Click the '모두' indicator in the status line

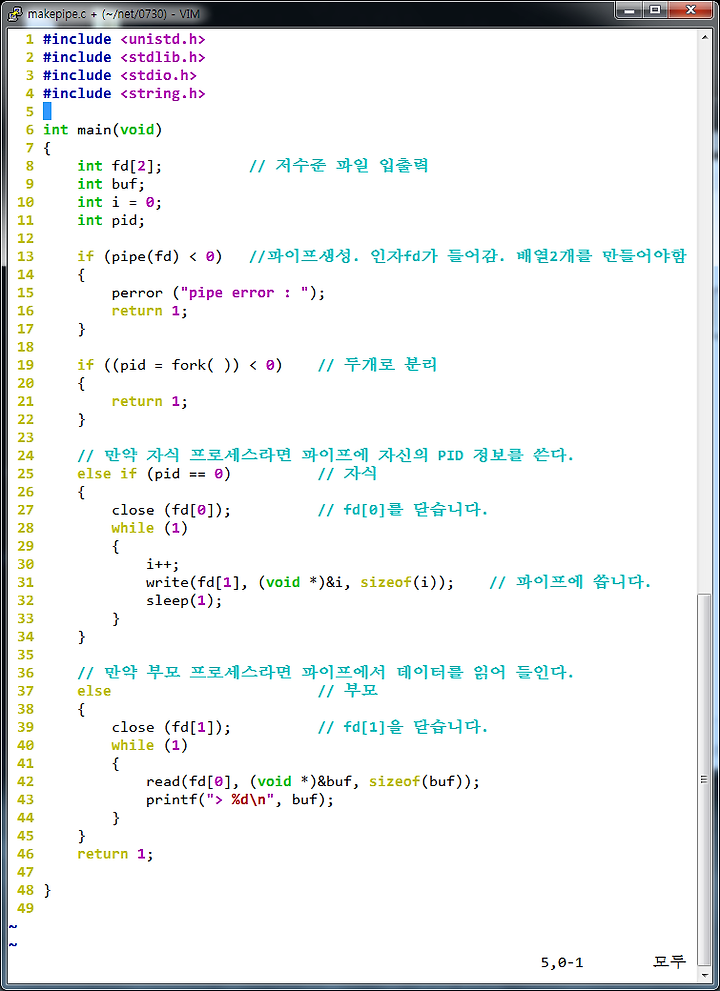(x=669, y=963)
